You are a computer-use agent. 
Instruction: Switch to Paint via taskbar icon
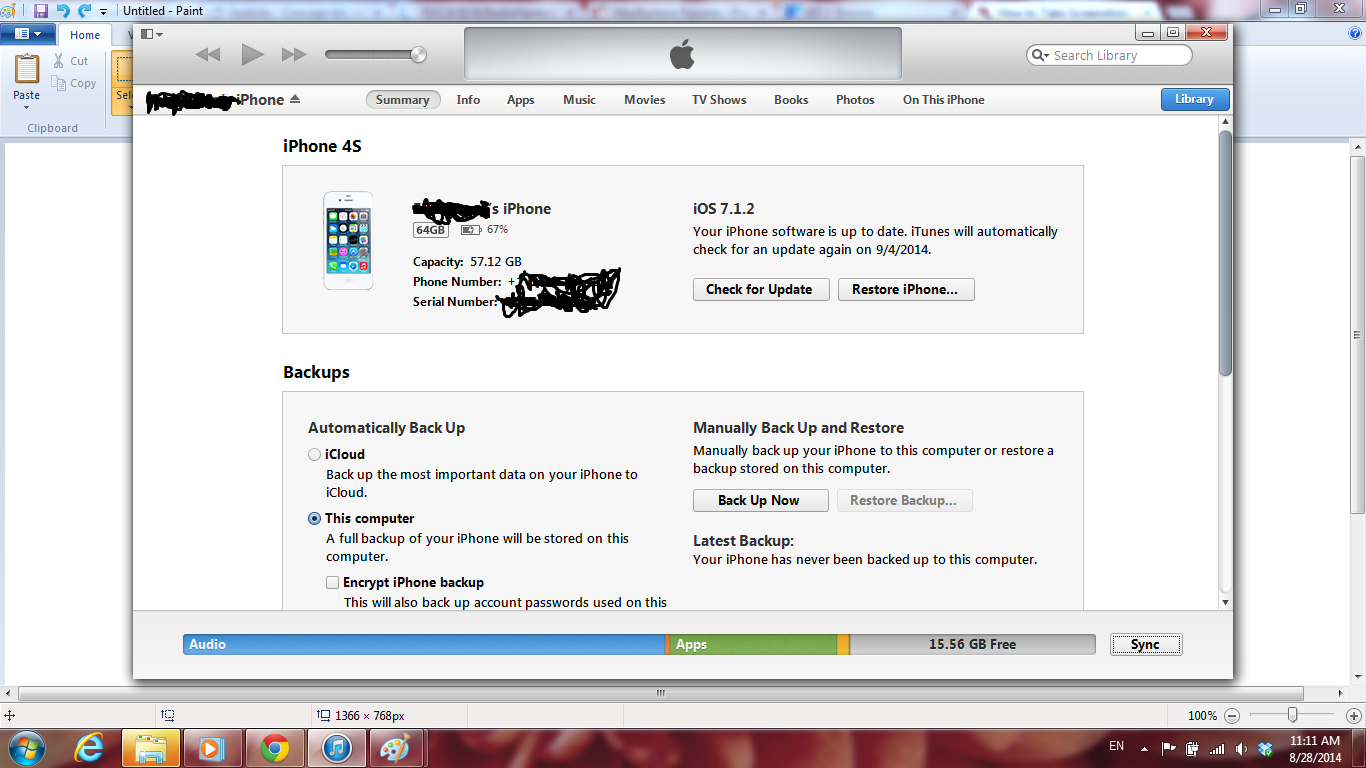[x=397, y=748]
